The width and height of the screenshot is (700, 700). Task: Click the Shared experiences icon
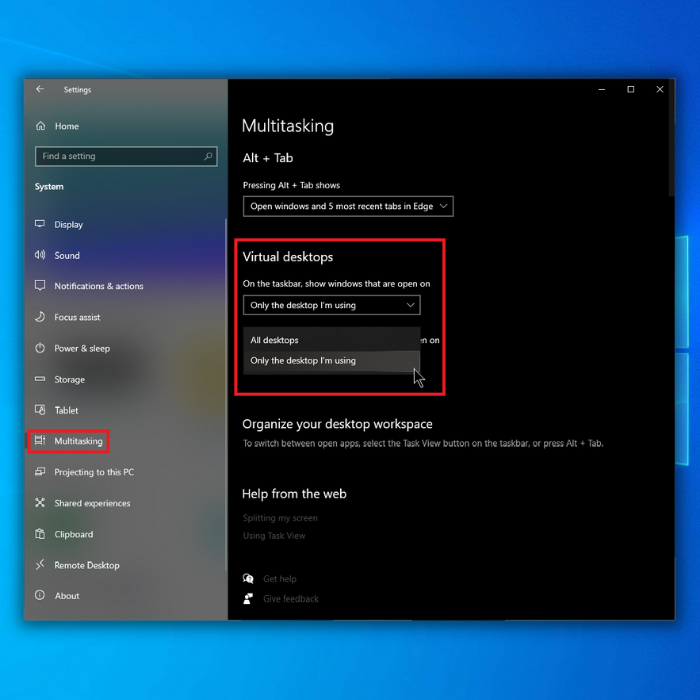[x=40, y=503]
